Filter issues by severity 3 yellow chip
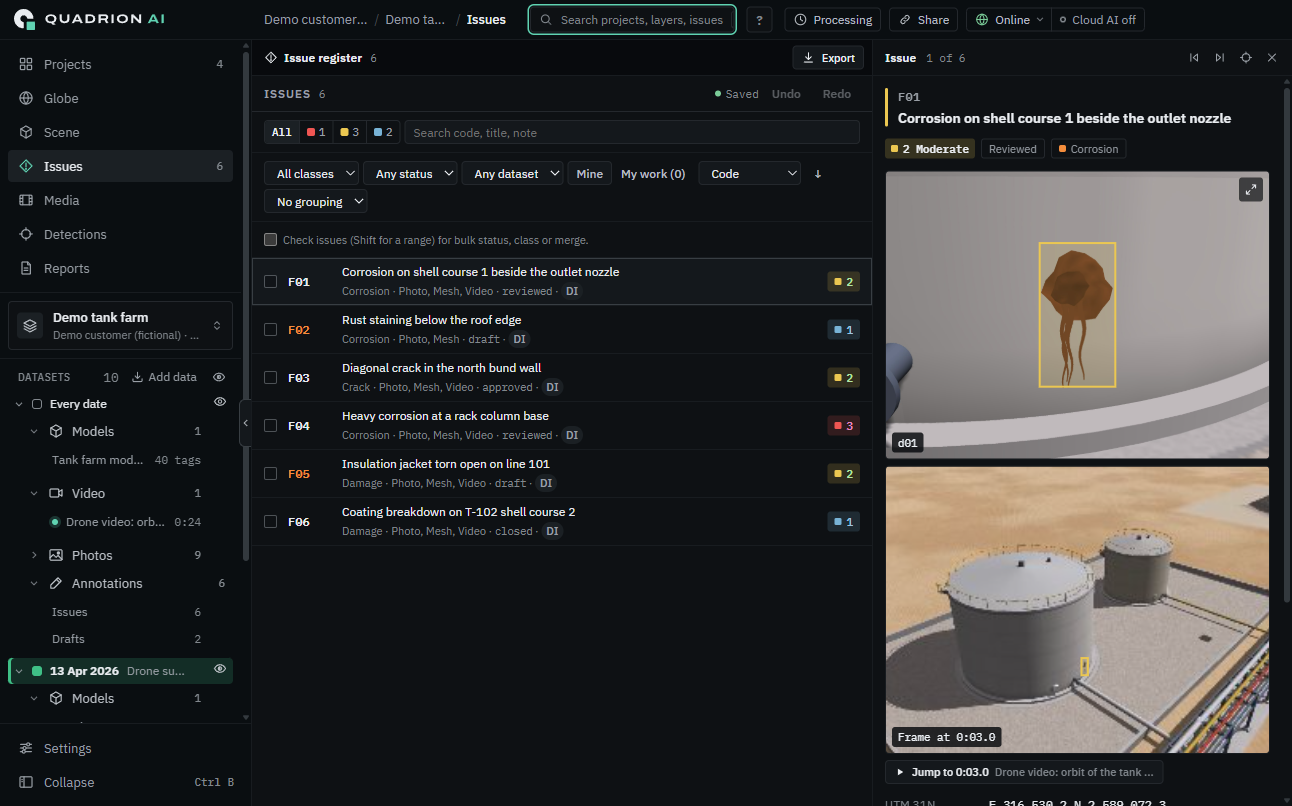Image resolution: width=1292 pixels, height=806 pixels. 349,132
